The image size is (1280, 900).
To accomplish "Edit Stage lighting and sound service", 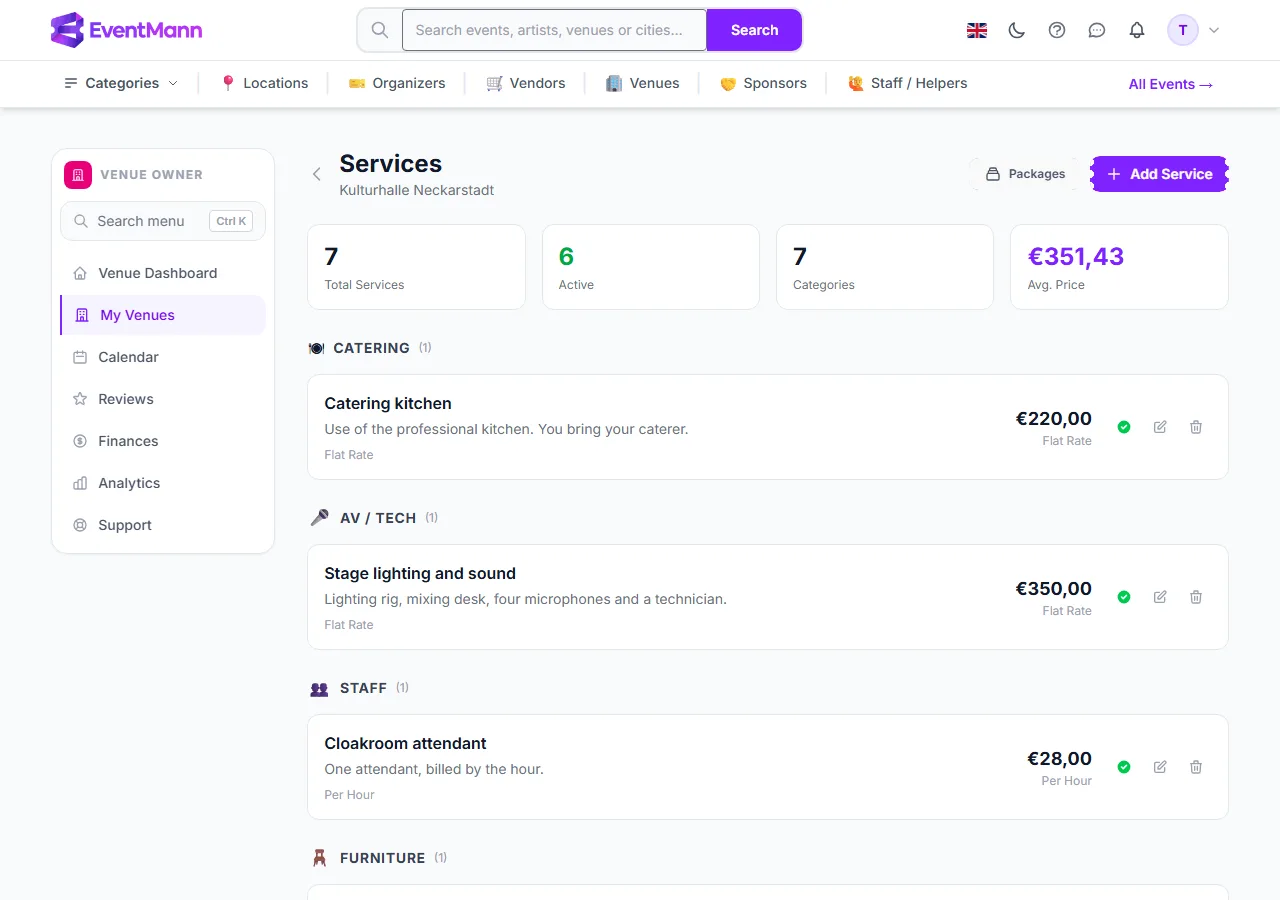I will (1160, 597).
